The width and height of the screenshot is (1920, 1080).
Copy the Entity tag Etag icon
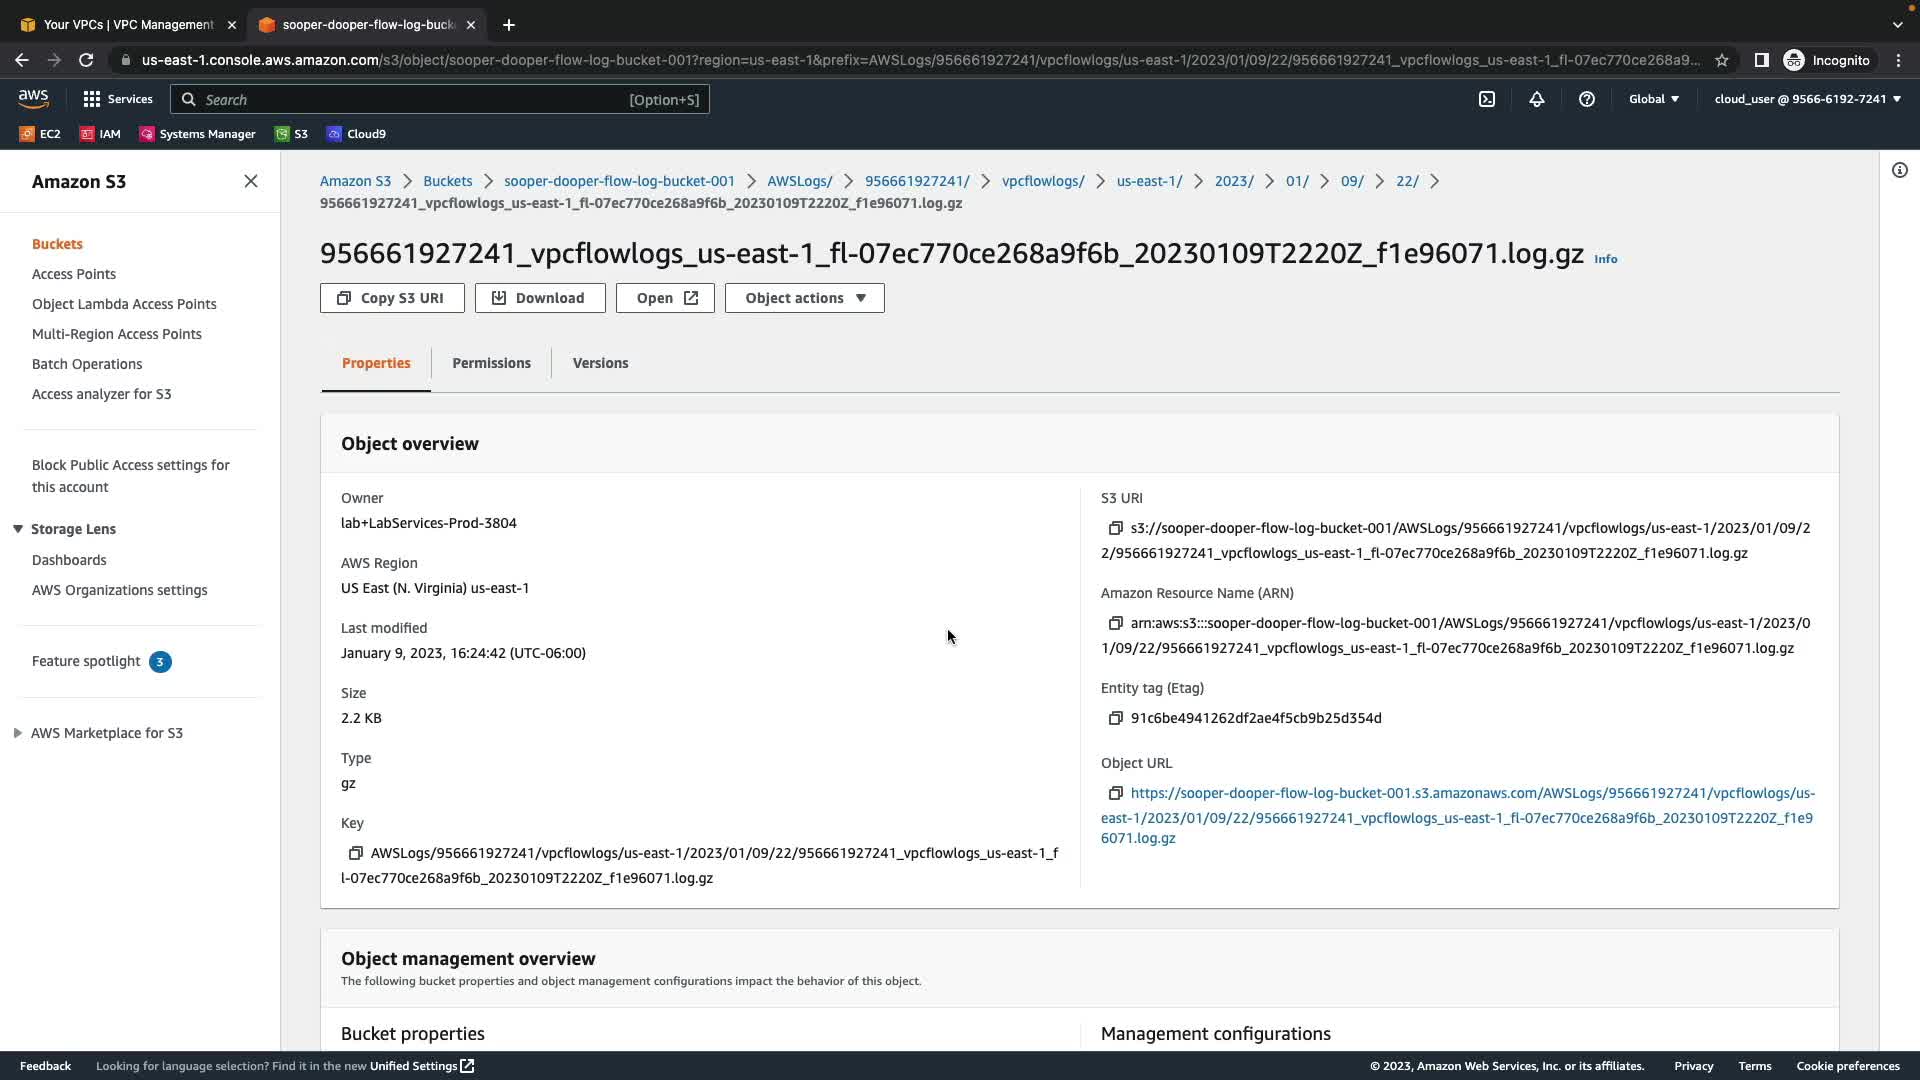[x=1115, y=718]
